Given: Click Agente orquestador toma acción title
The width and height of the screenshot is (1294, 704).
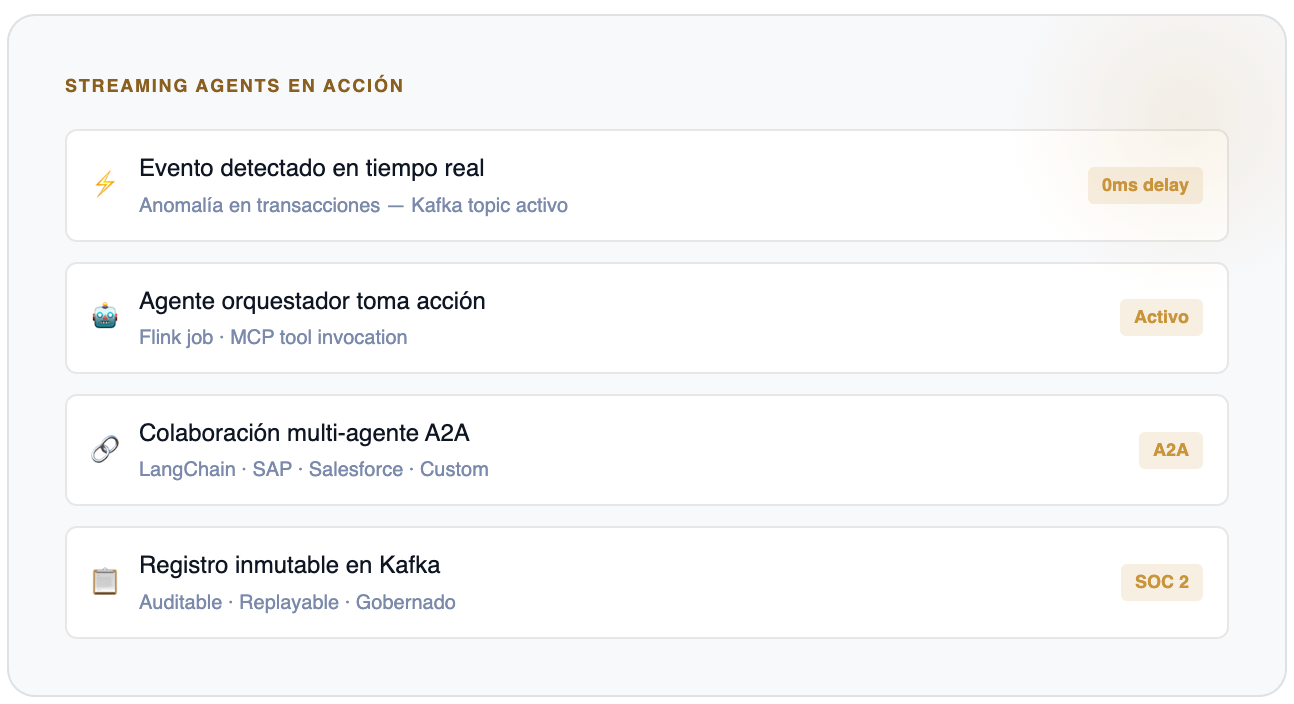Looking at the screenshot, I should (x=312, y=301).
